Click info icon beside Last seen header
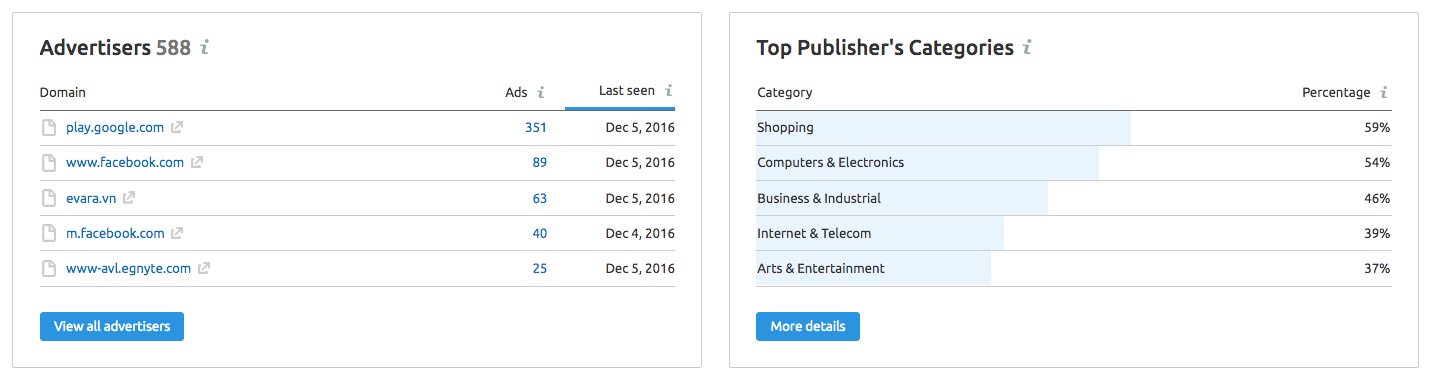 [x=669, y=90]
